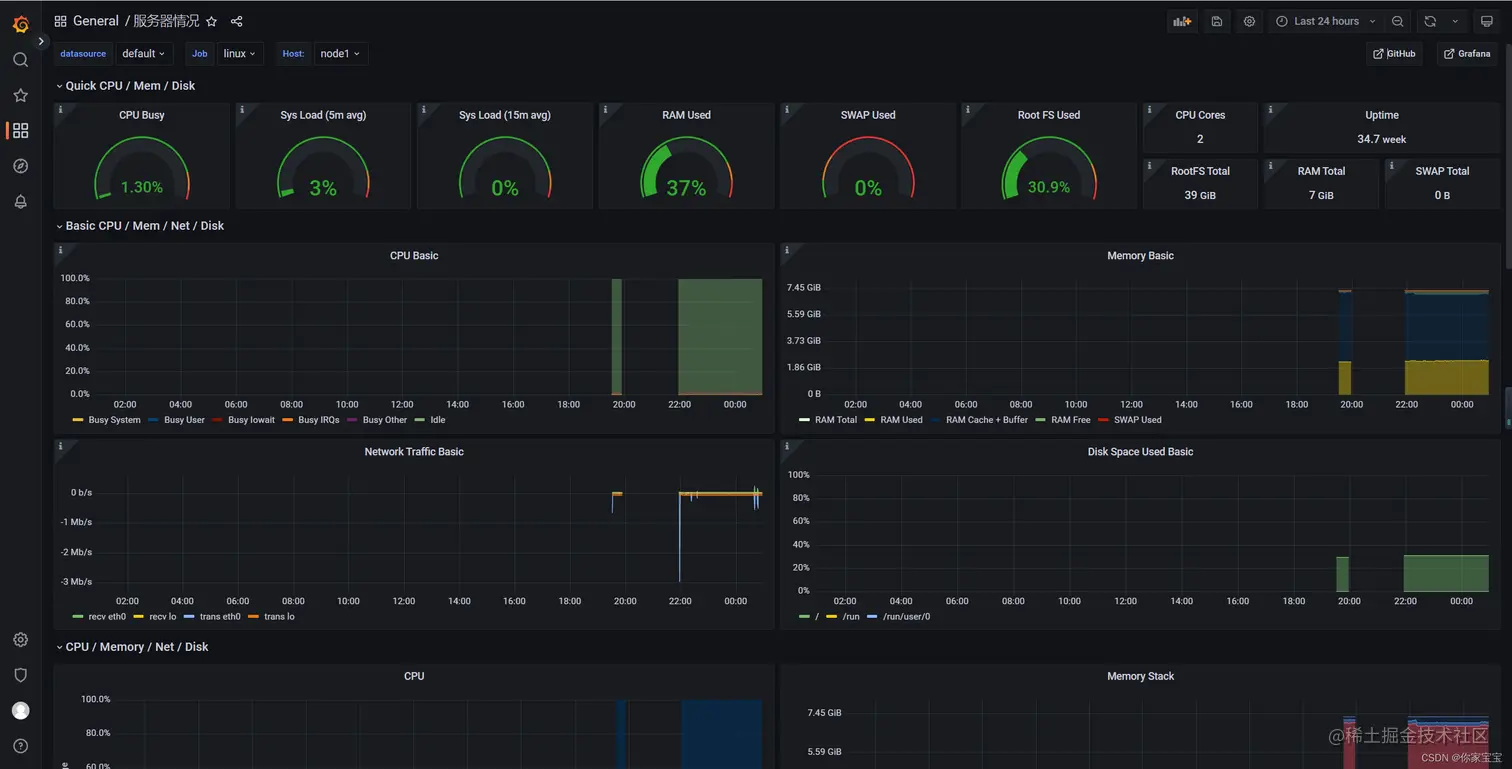Add panel using top toolbar icon
1512x769 pixels.
pyautogui.click(x=1182, y=21)
